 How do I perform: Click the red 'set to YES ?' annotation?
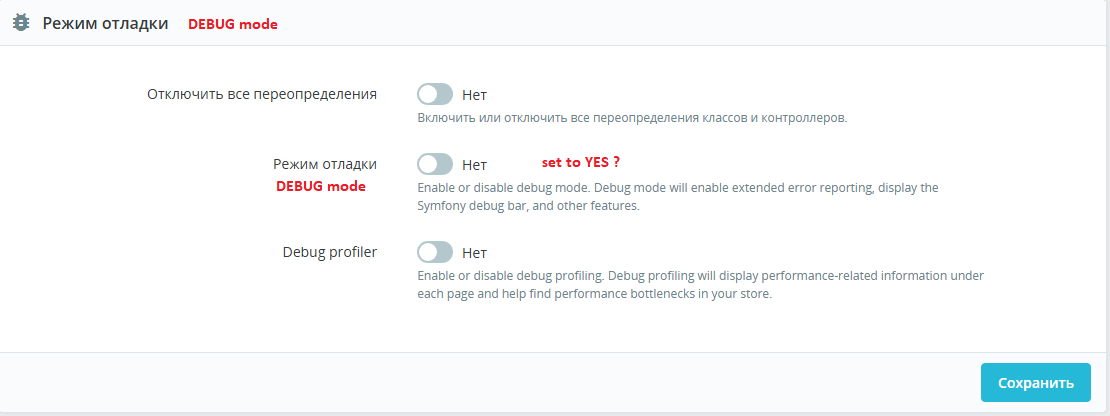(580, 162)
